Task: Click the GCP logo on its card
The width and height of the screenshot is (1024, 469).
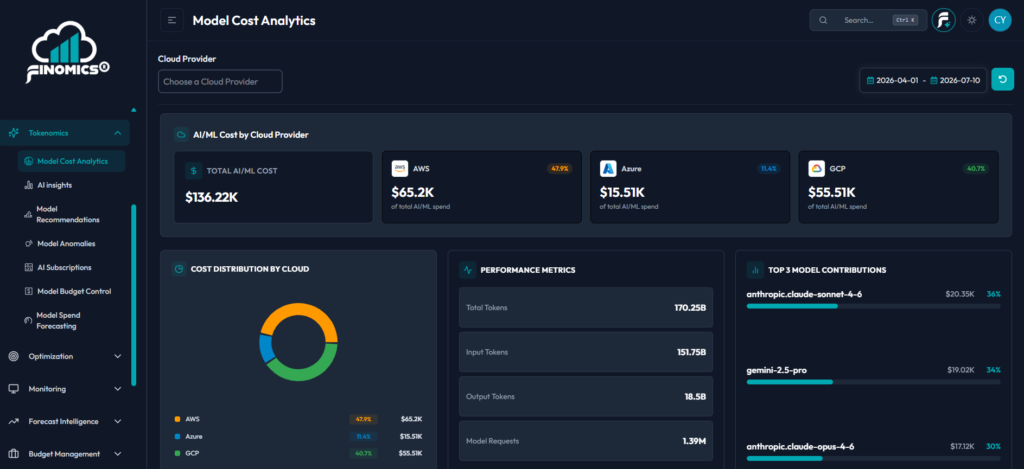Action: coord(816,169)
